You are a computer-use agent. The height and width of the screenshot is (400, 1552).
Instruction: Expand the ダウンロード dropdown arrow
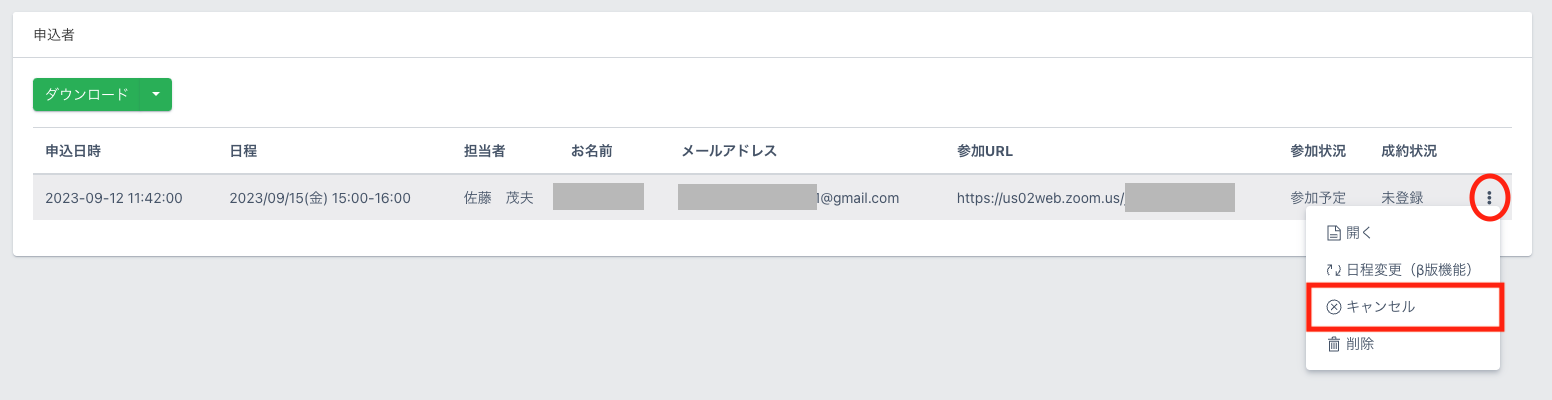156,95
